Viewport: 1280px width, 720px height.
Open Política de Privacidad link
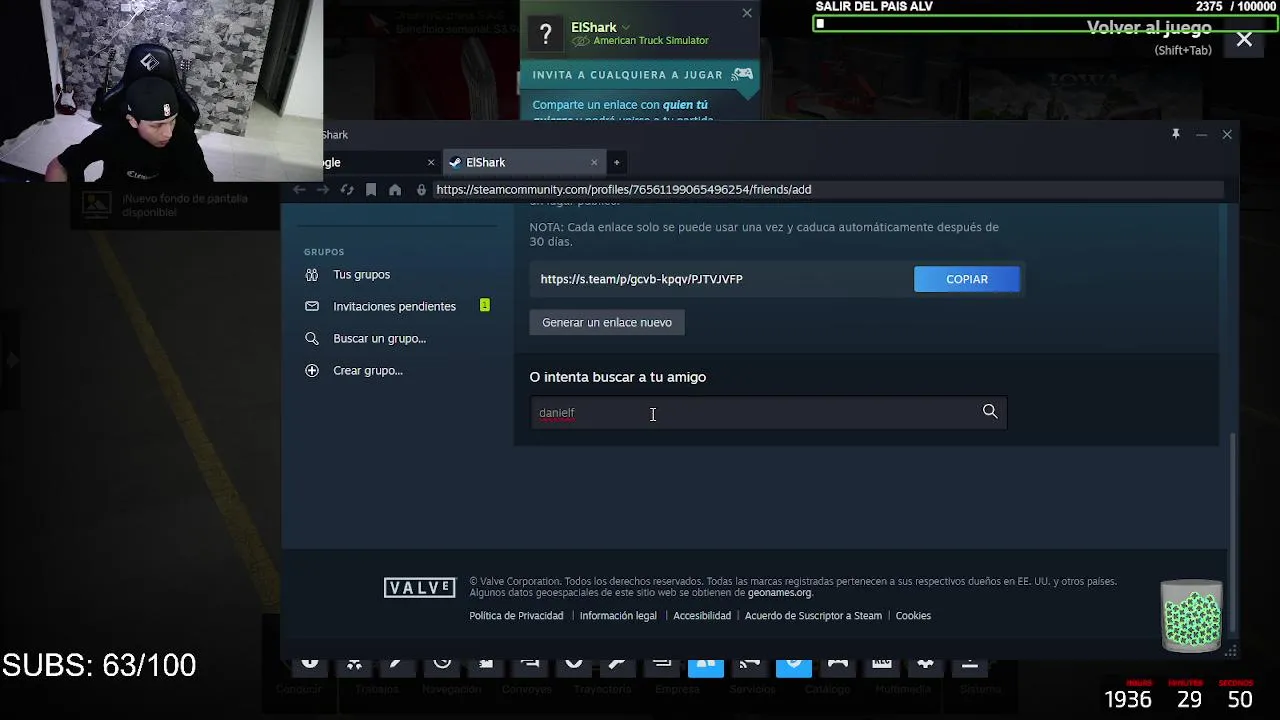tap(516, 615)
